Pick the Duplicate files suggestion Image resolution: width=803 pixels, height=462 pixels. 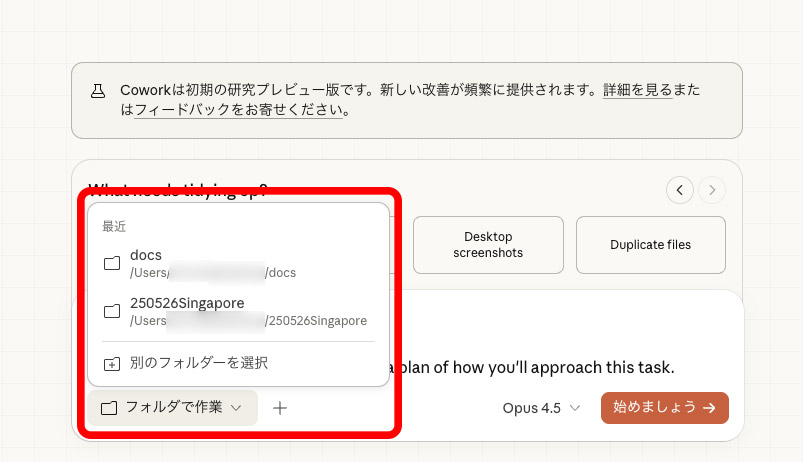(650, 245)
